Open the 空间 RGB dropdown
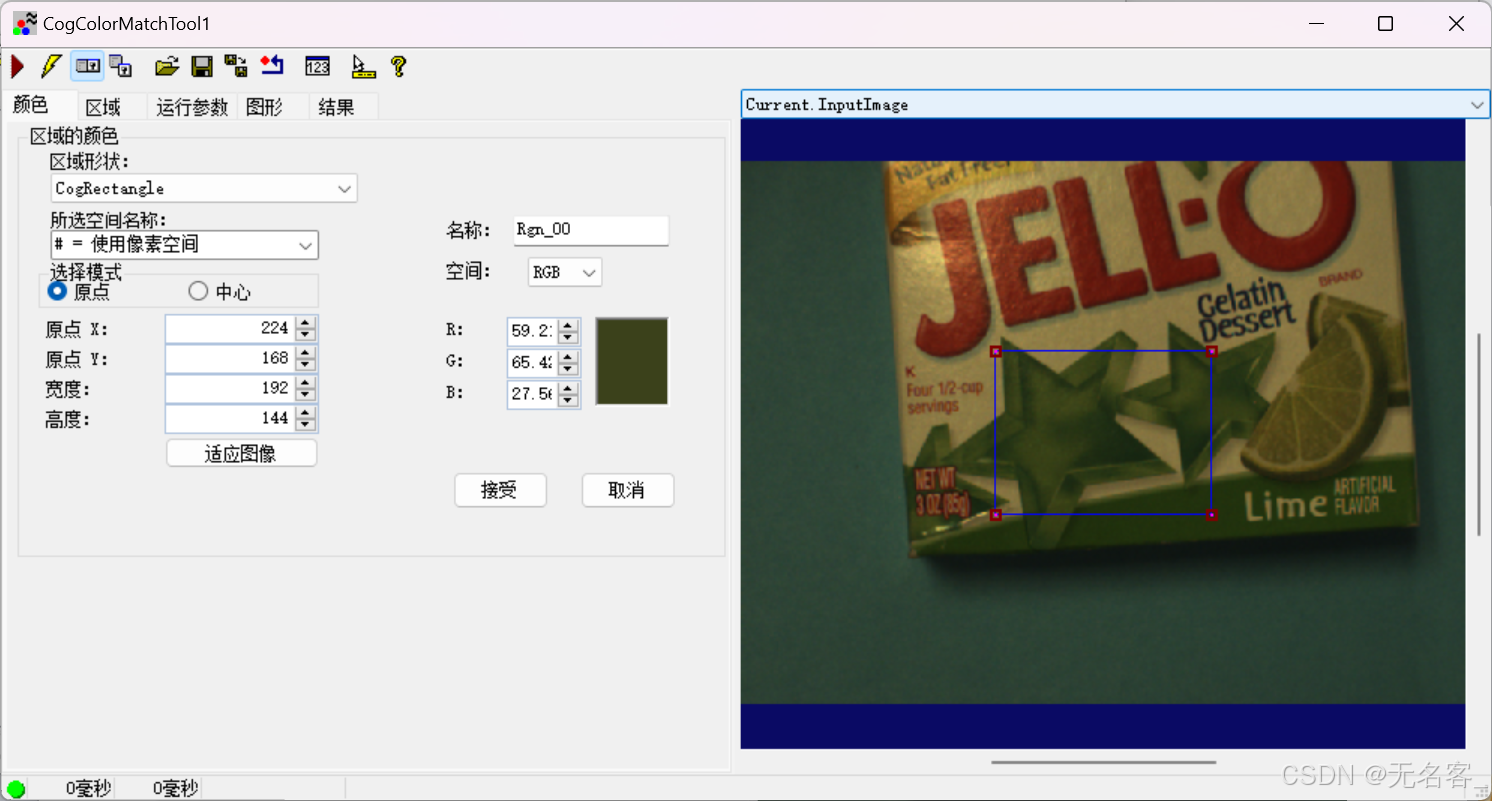The width and height of the screenshot is (1492, 801). click(565, 272)
